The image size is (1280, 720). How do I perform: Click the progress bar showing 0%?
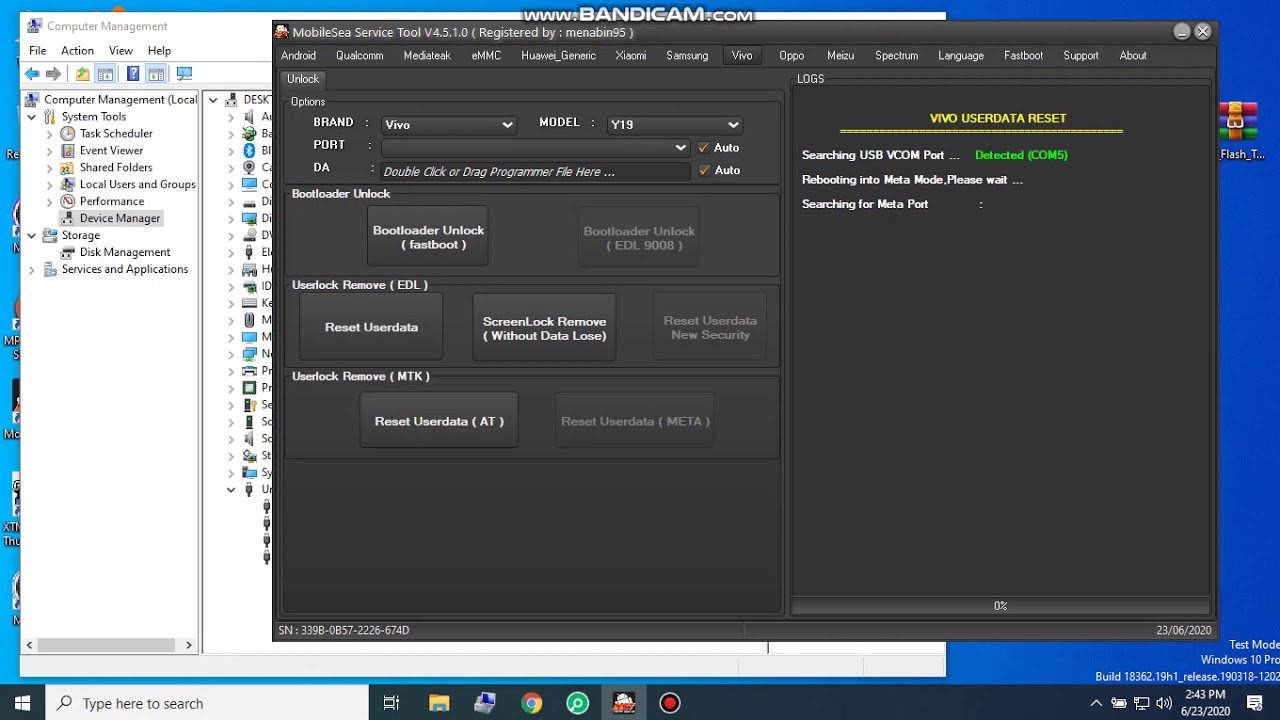tap(1000, 606)
